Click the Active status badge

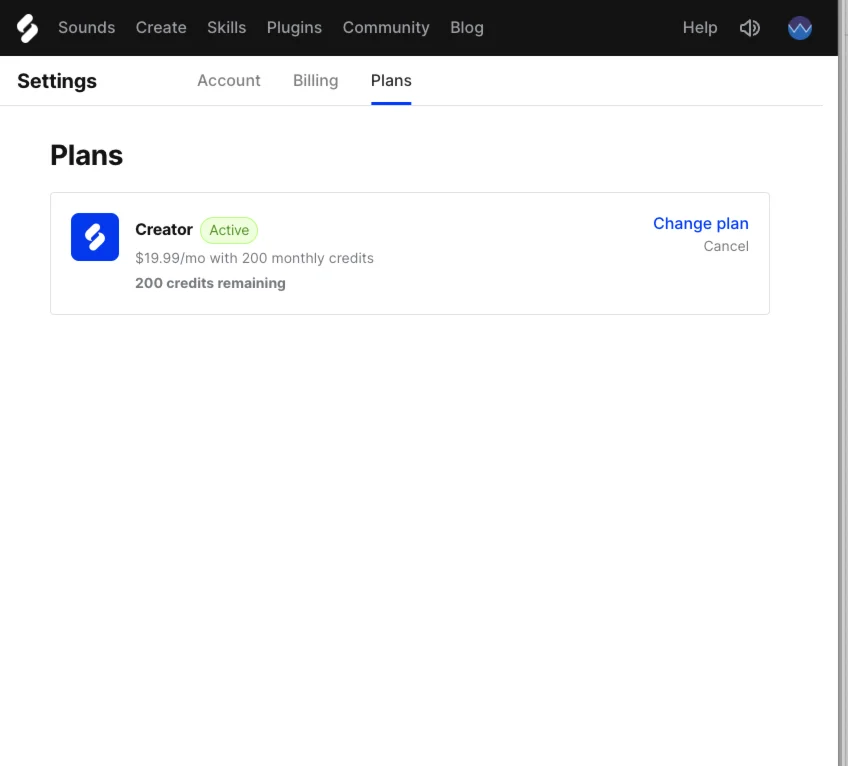click(x=229, y=230)
